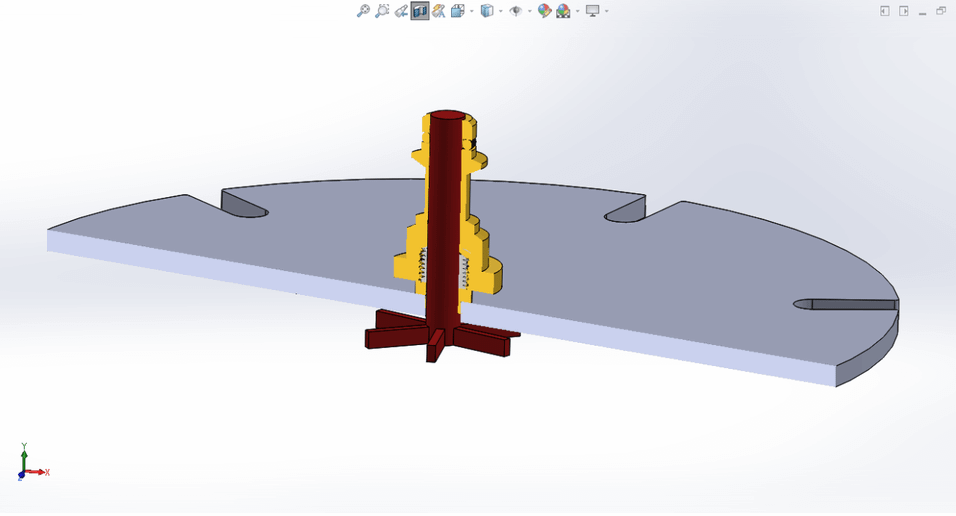Viewport: 956px width, 516px height.
Task: Minimize the document window
Action: (922, 13)
